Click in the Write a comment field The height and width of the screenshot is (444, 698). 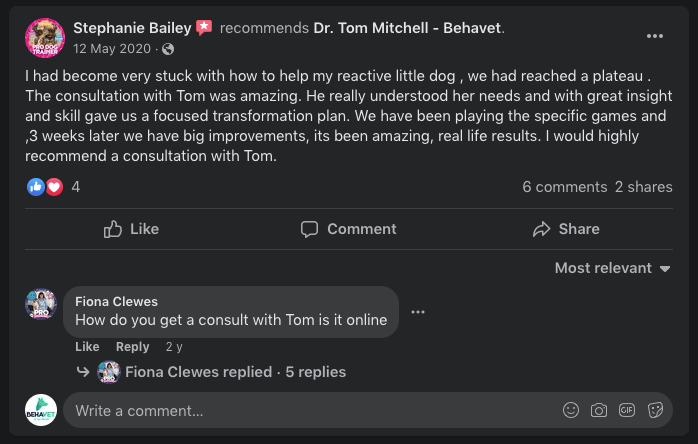click(x=300, y=410)
